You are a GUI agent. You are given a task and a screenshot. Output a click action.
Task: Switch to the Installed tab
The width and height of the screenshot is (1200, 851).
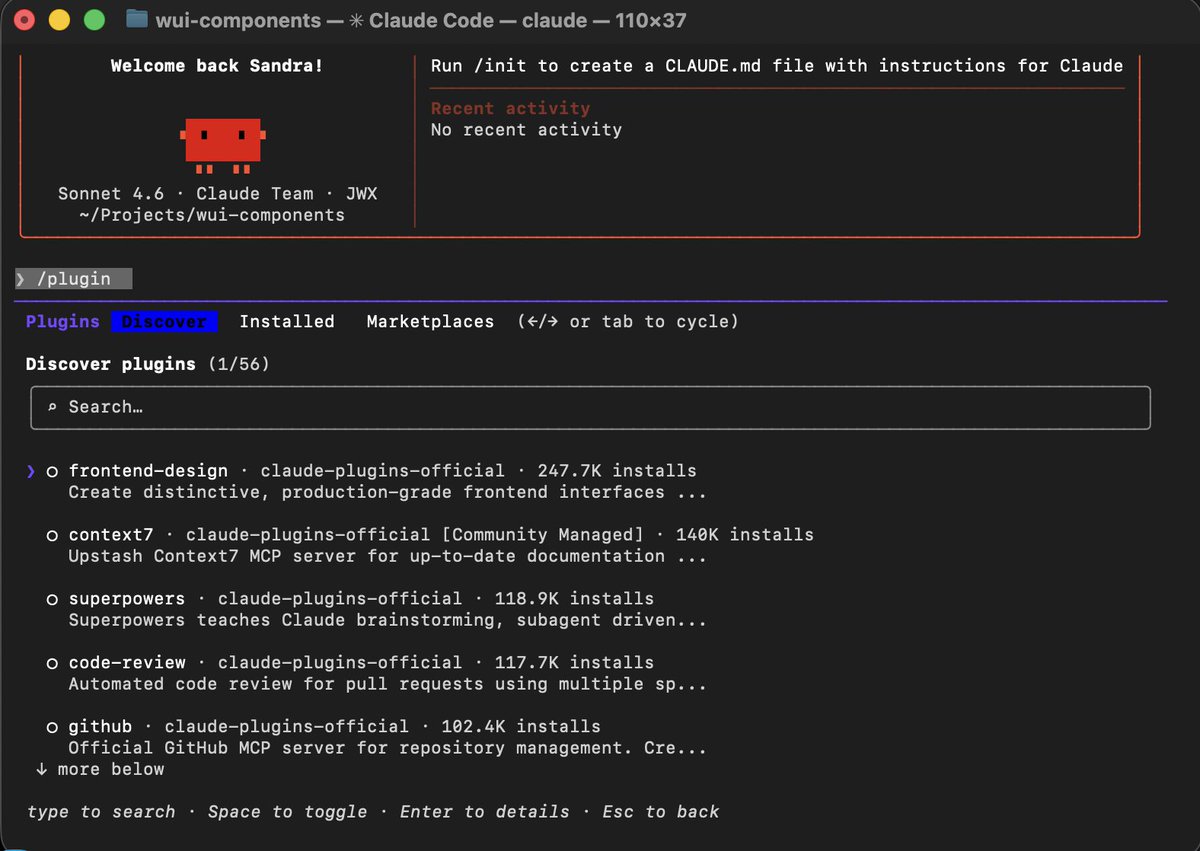287,321
